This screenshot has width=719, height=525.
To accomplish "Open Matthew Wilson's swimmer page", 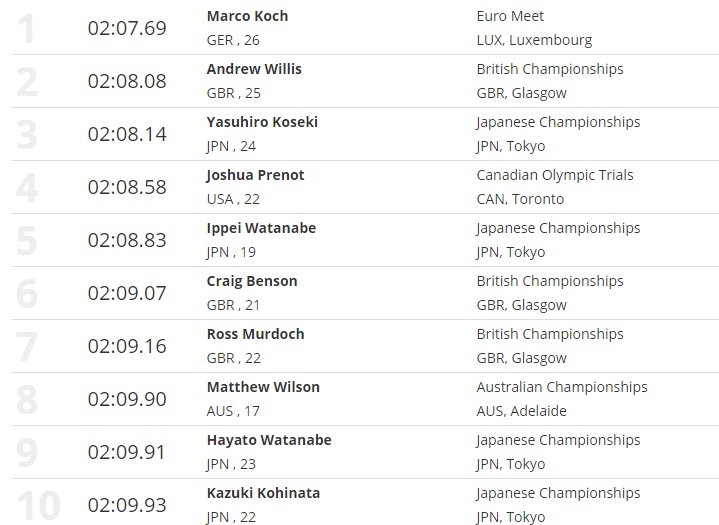I will (263, 387).
